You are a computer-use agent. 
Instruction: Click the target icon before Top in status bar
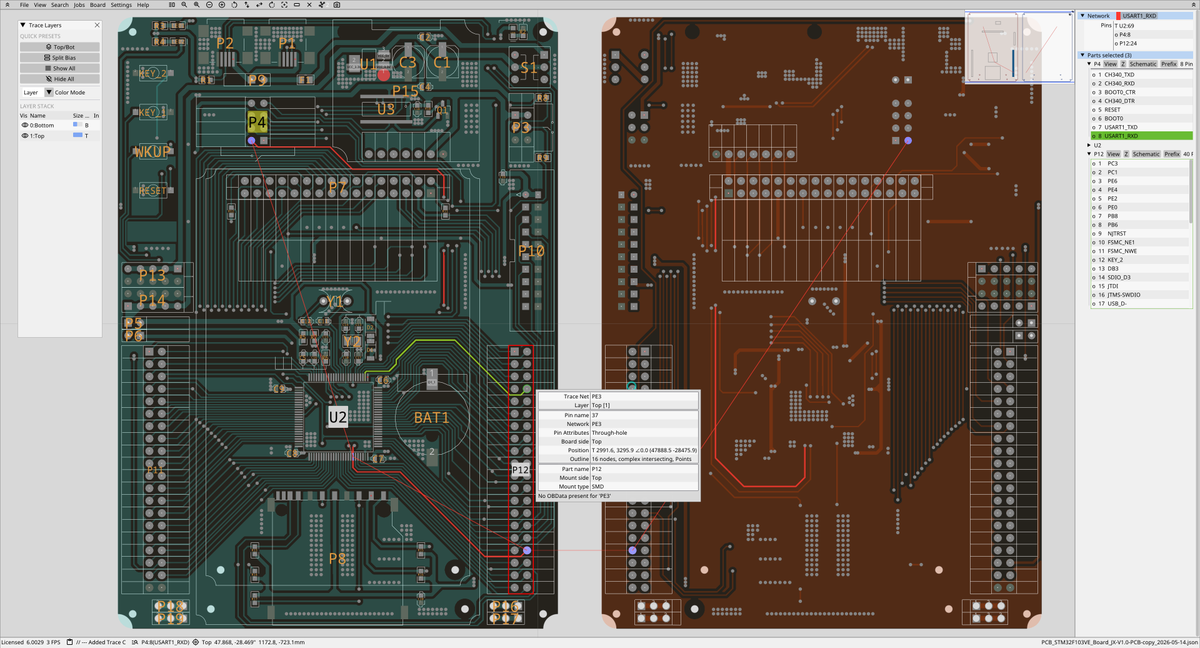tap(195, 642)
